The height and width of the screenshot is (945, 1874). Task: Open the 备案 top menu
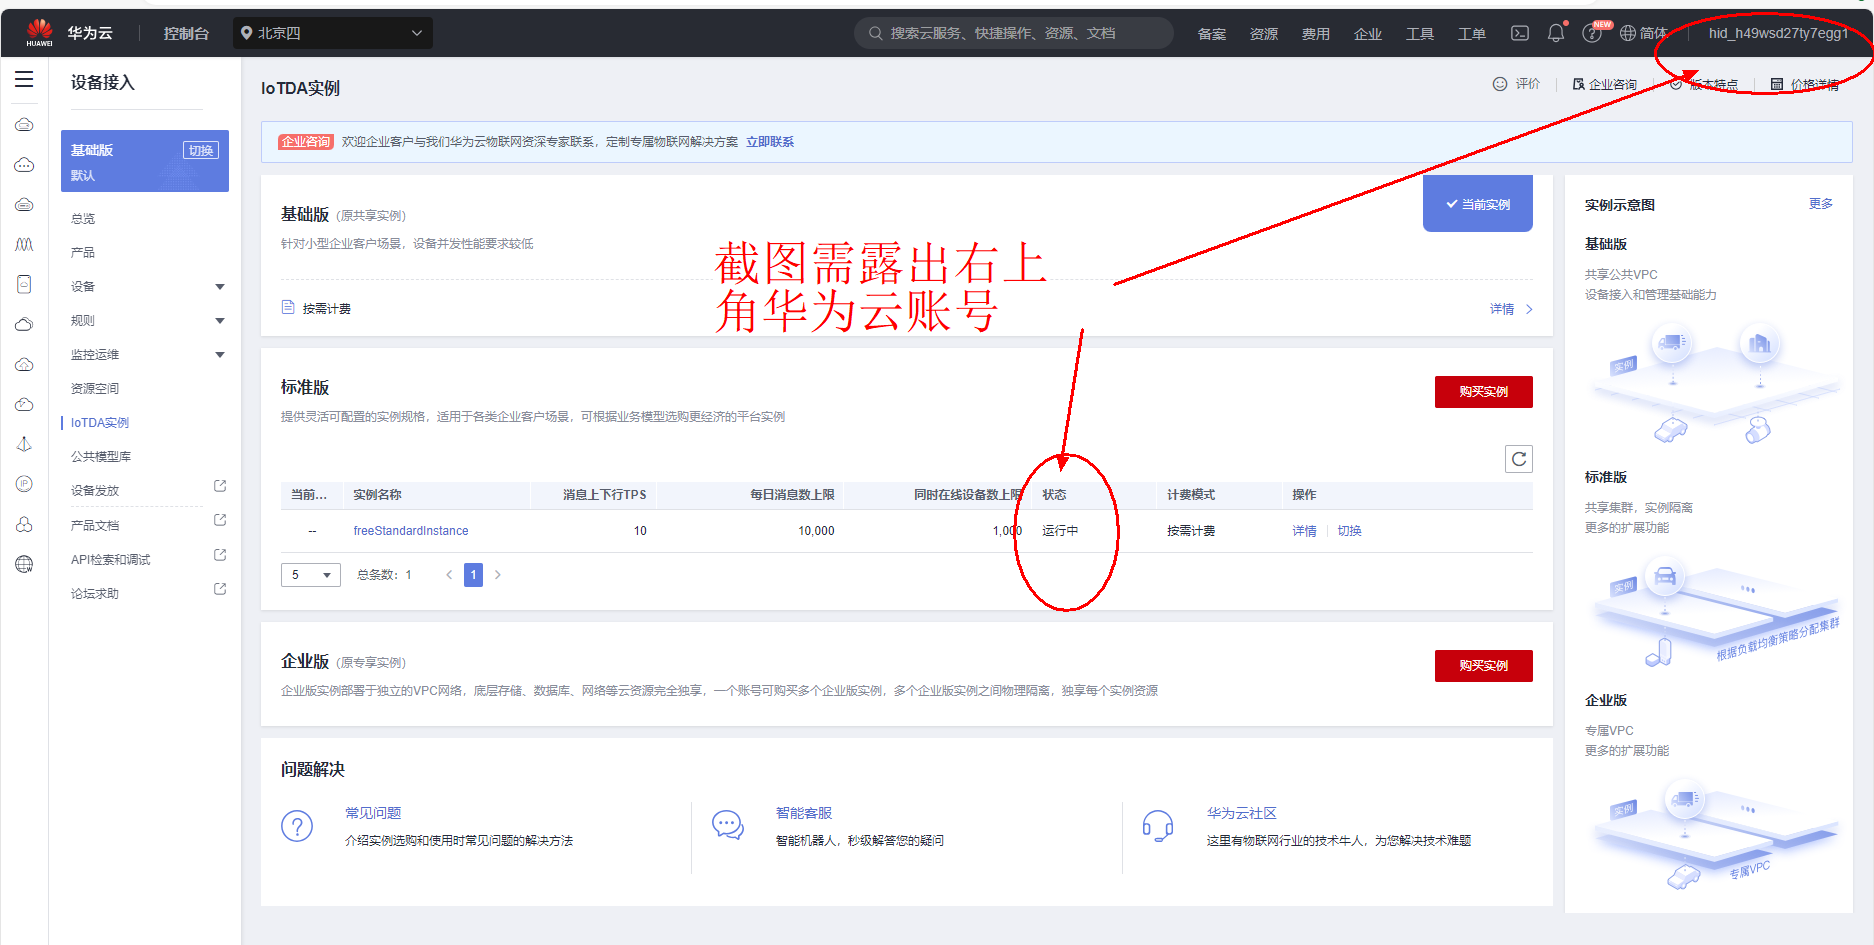(1212, 34)
